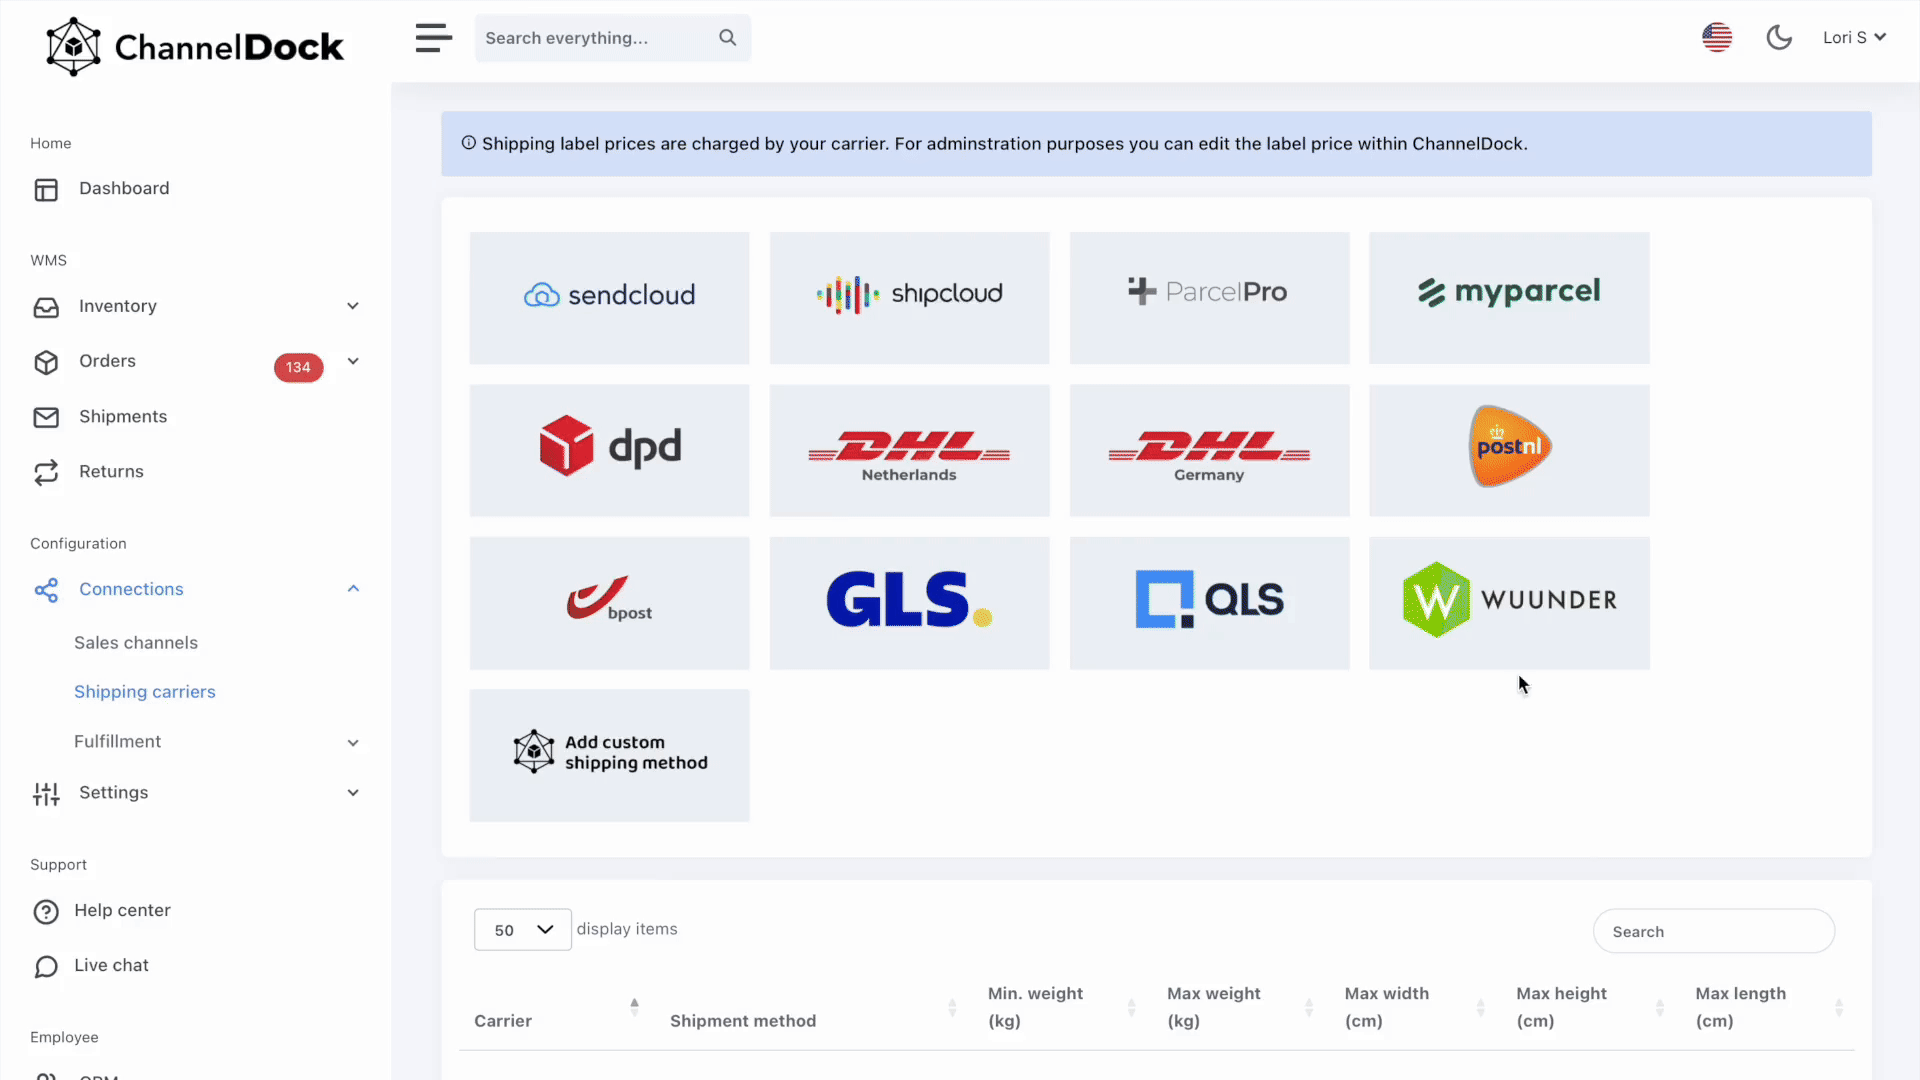The width and height of the screenshot is (1920, 1080).
Task: Open the US flag language selector
Action: pyautogui.click(x=1717, y=37)
